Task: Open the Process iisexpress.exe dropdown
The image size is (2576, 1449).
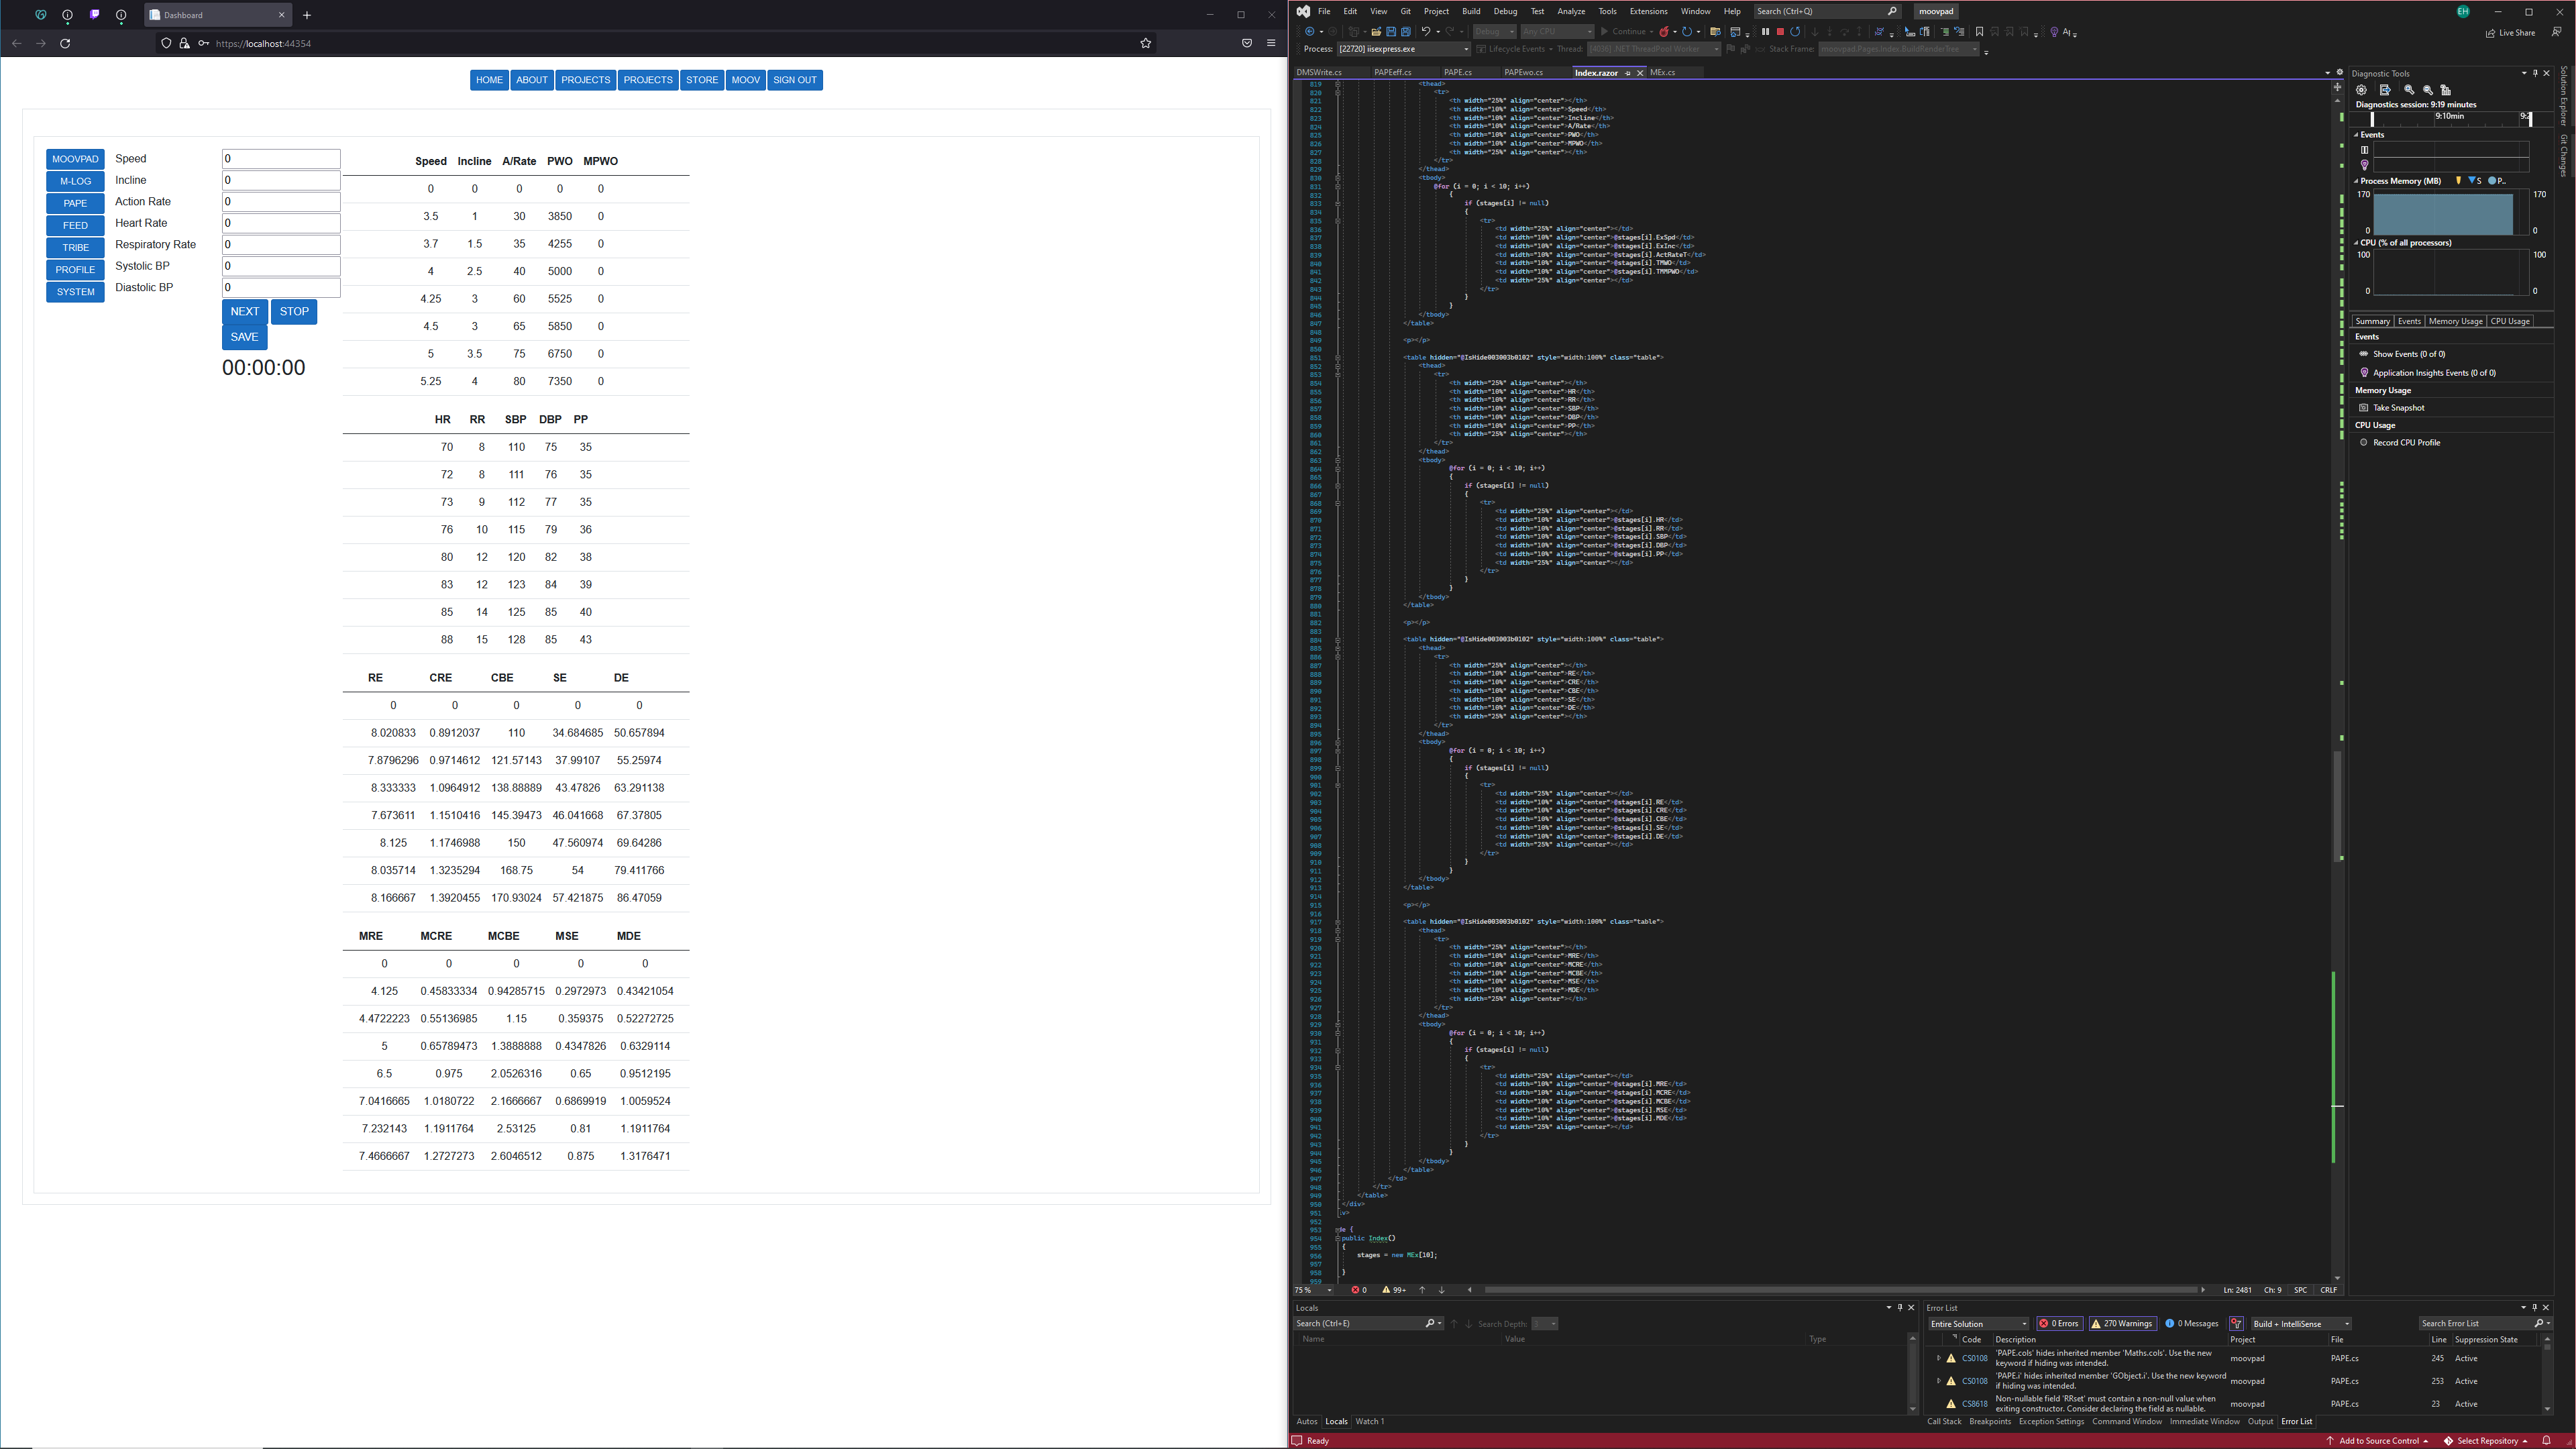Action: point(1404,49)
